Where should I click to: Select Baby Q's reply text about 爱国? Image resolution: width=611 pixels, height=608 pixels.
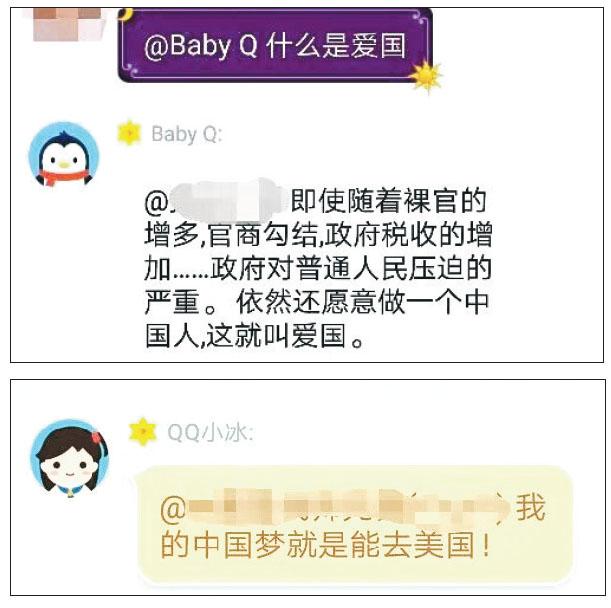tap(318, 268)
